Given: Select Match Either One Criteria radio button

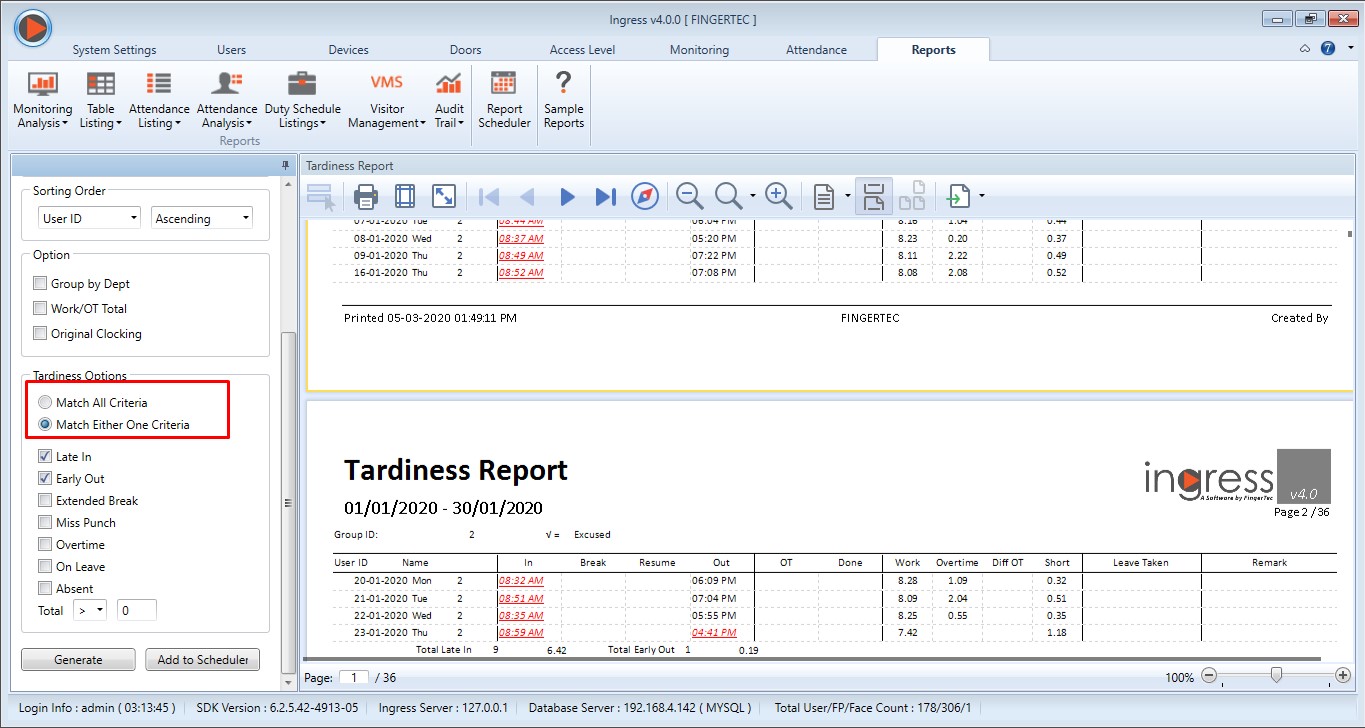Looking at the screenshot, I should tap(45, 425).
